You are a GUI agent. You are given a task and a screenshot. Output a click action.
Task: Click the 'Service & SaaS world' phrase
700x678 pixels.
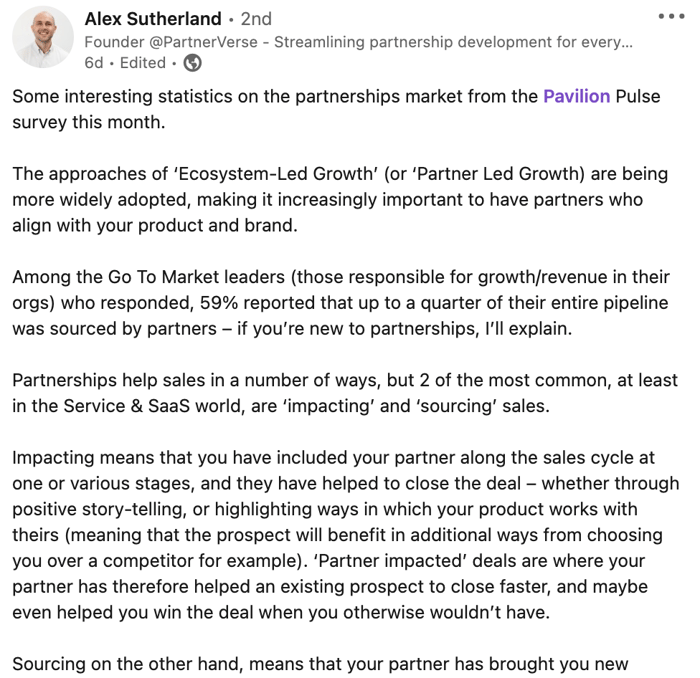pyautogui.click(x=154, y=406)
